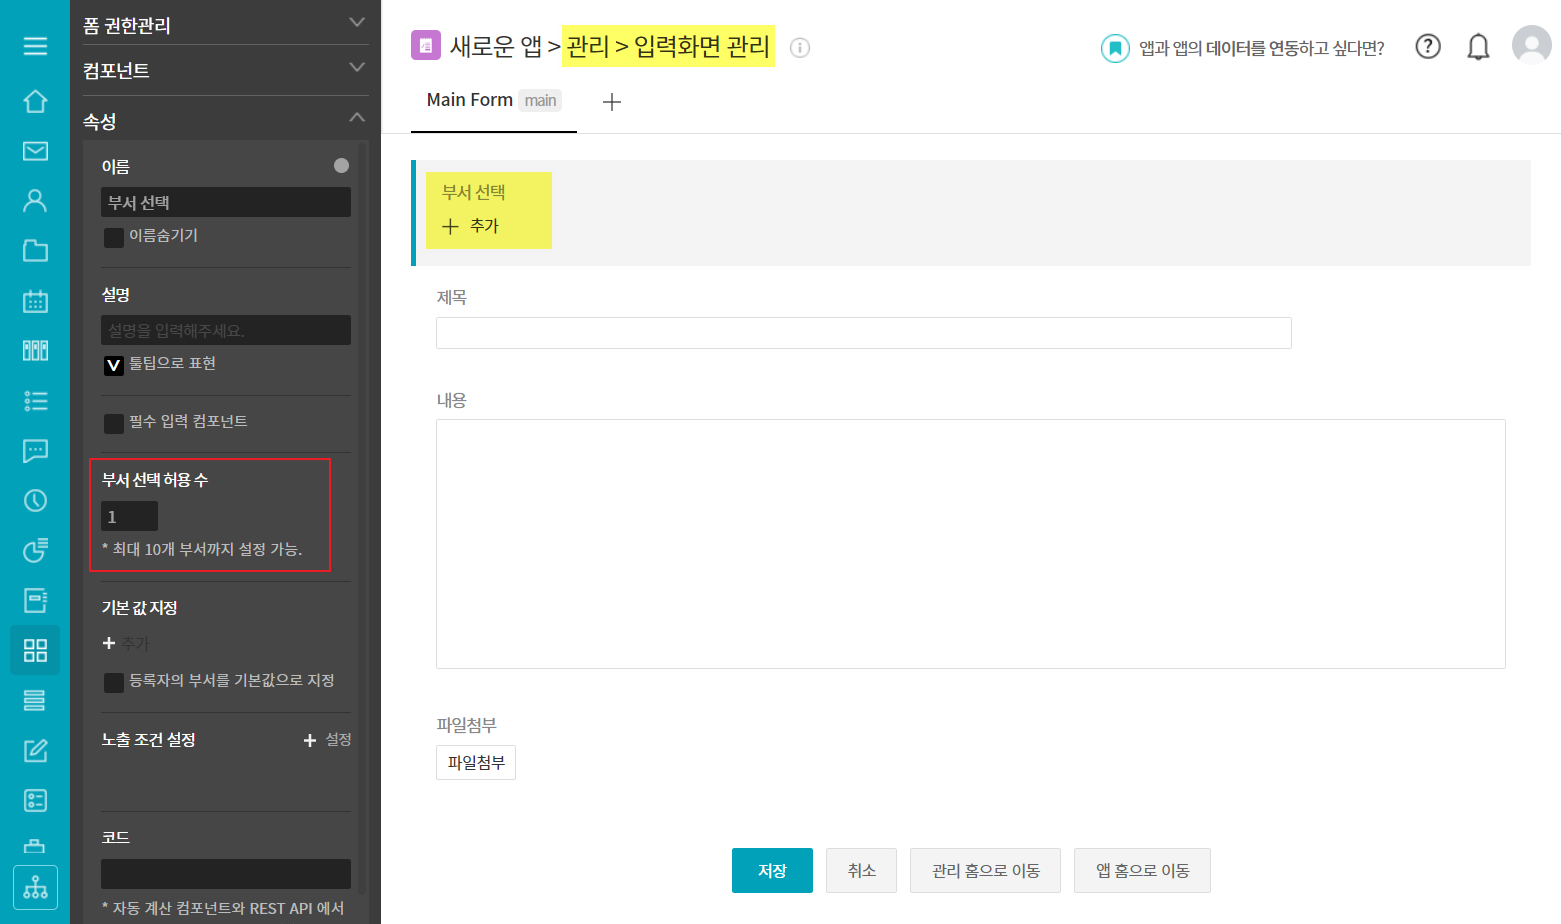The image size is (1561, 924).
Task: Click the 관리 홈으로 이동 button
Action: [985, 870]
